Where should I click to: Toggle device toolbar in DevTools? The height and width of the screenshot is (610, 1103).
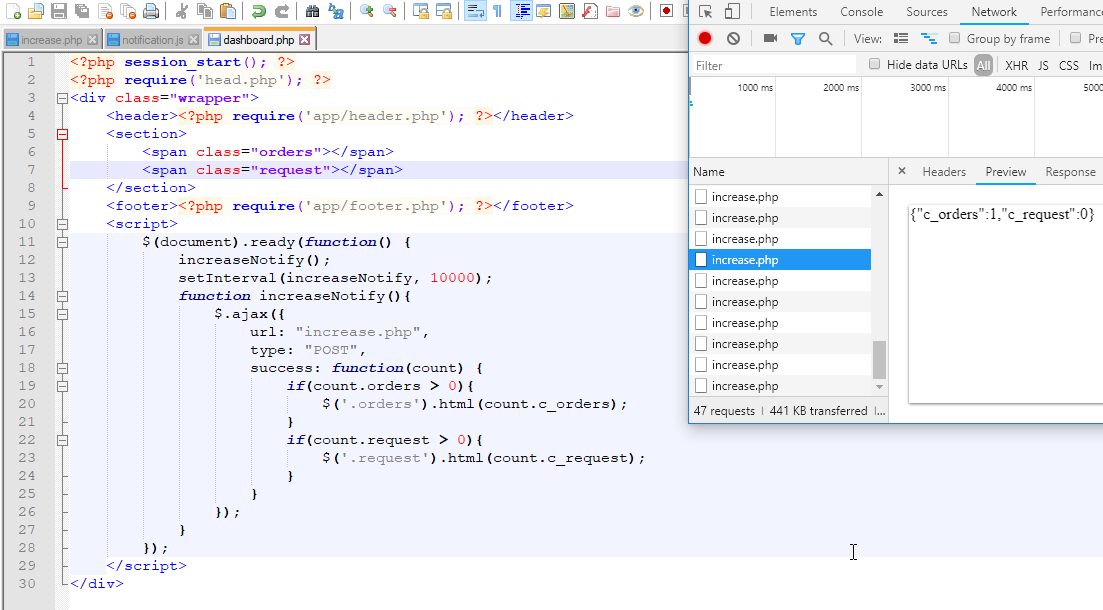732,12
